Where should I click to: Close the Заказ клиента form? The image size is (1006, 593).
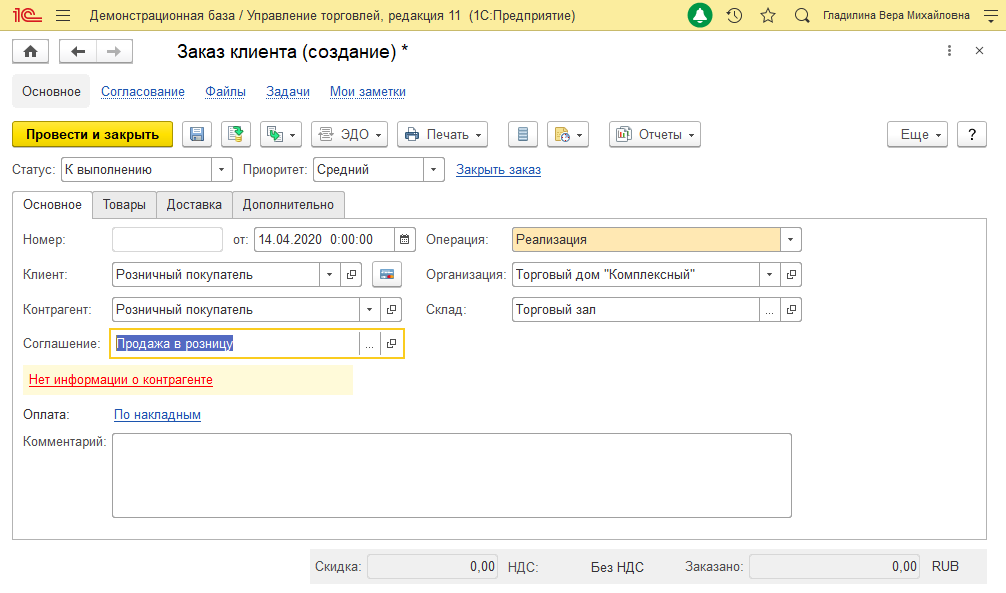tap(979, 51)
